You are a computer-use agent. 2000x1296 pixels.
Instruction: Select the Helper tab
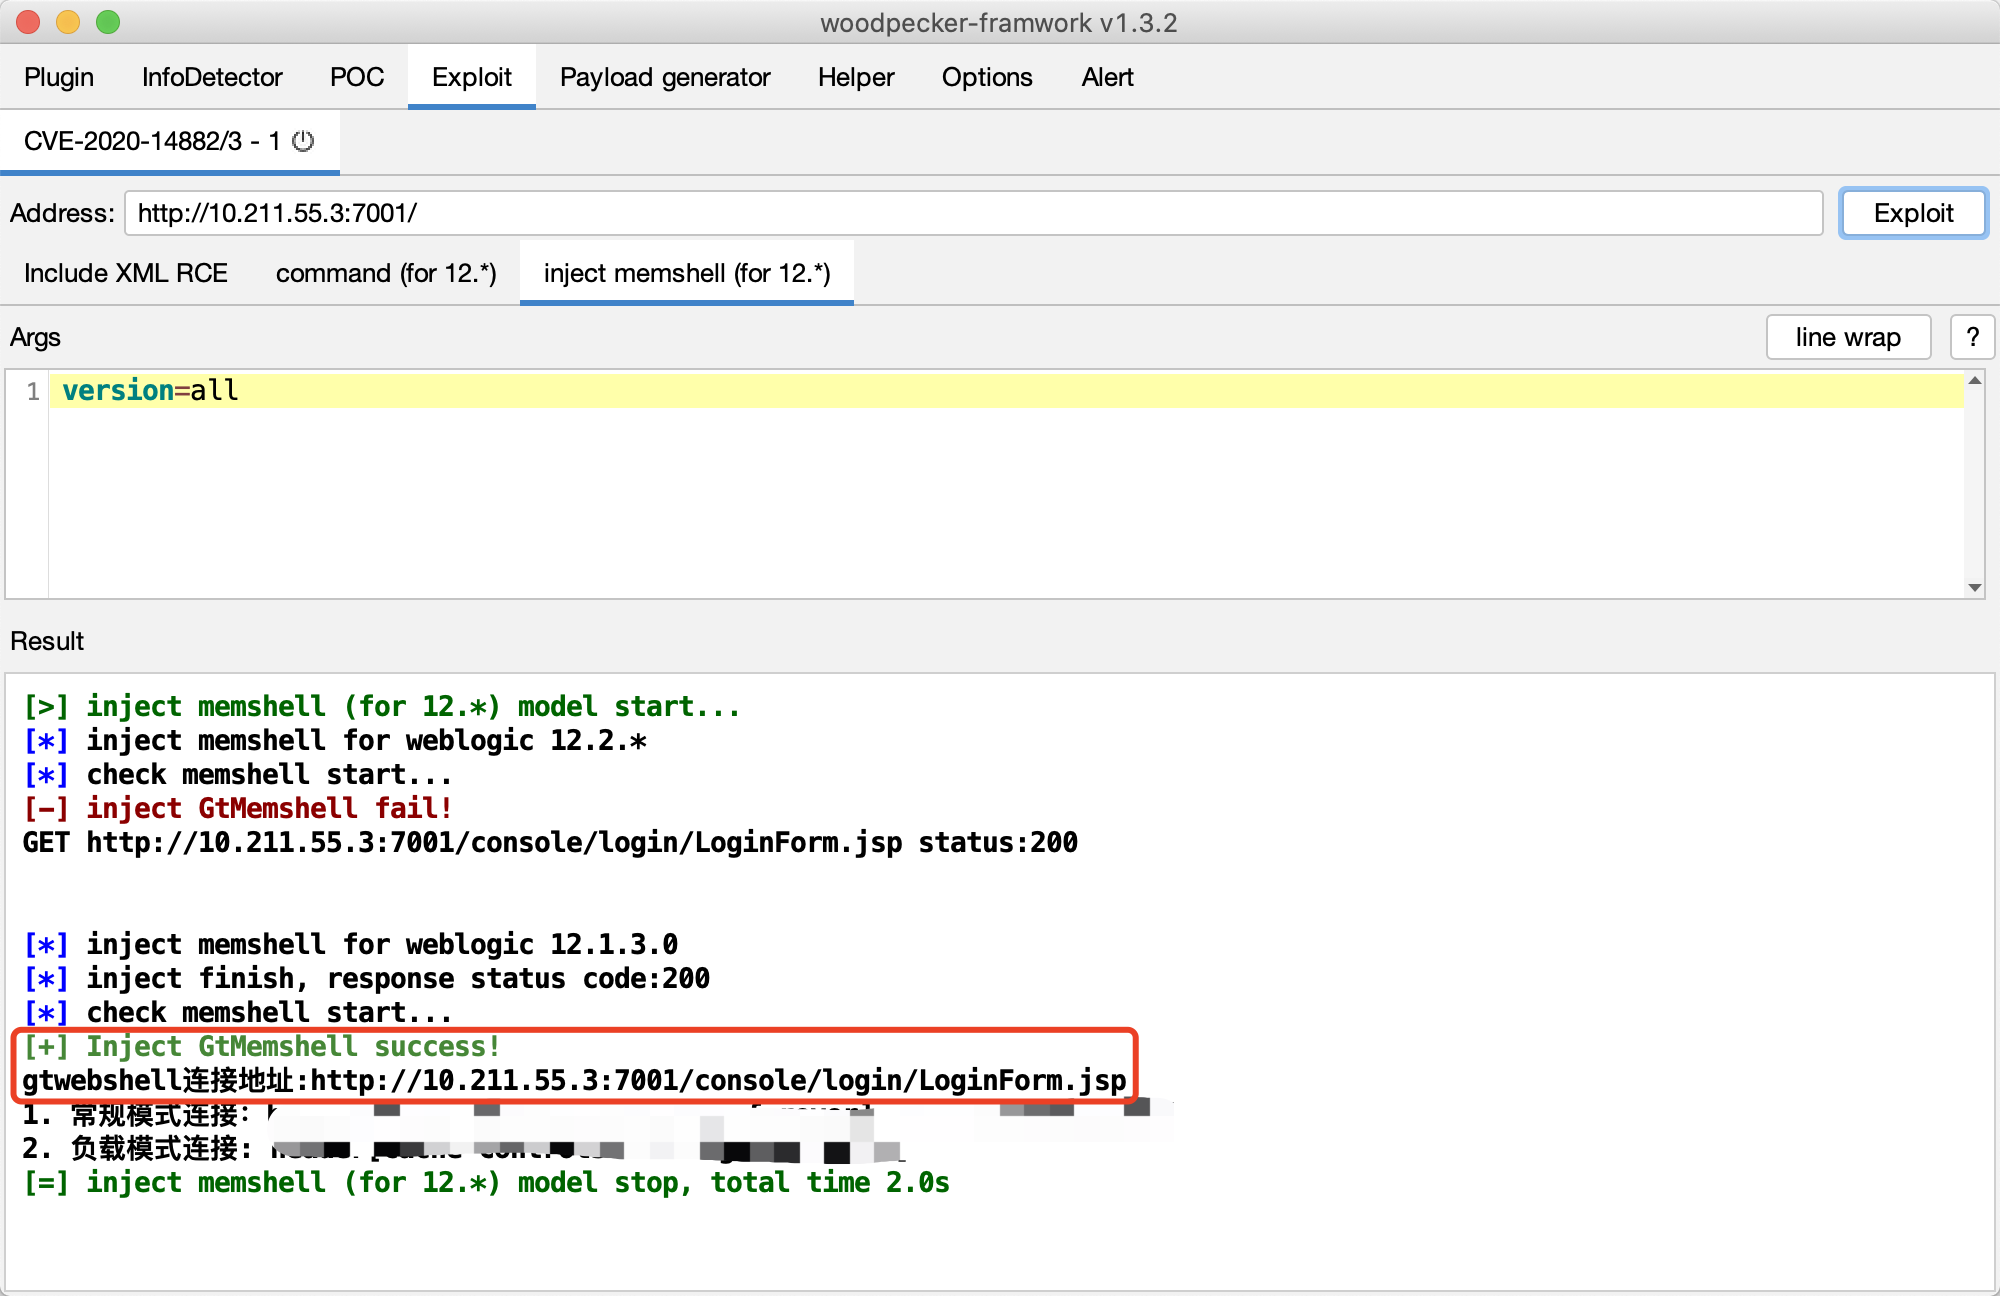(x=856, y=77)
